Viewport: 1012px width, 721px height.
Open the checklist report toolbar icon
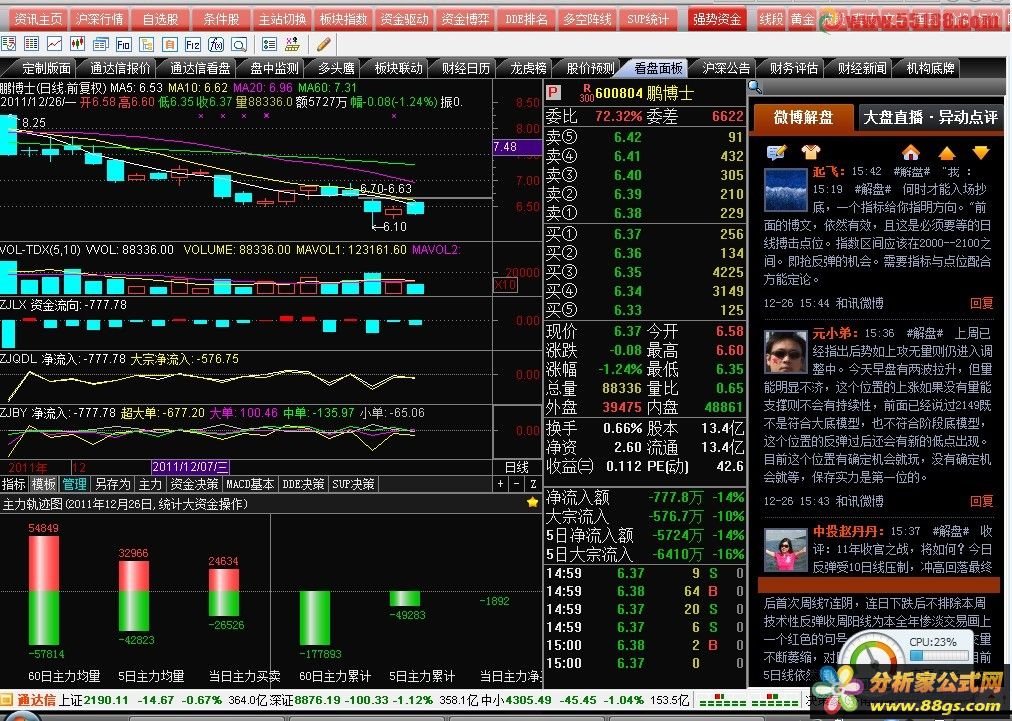coord(8,44)
